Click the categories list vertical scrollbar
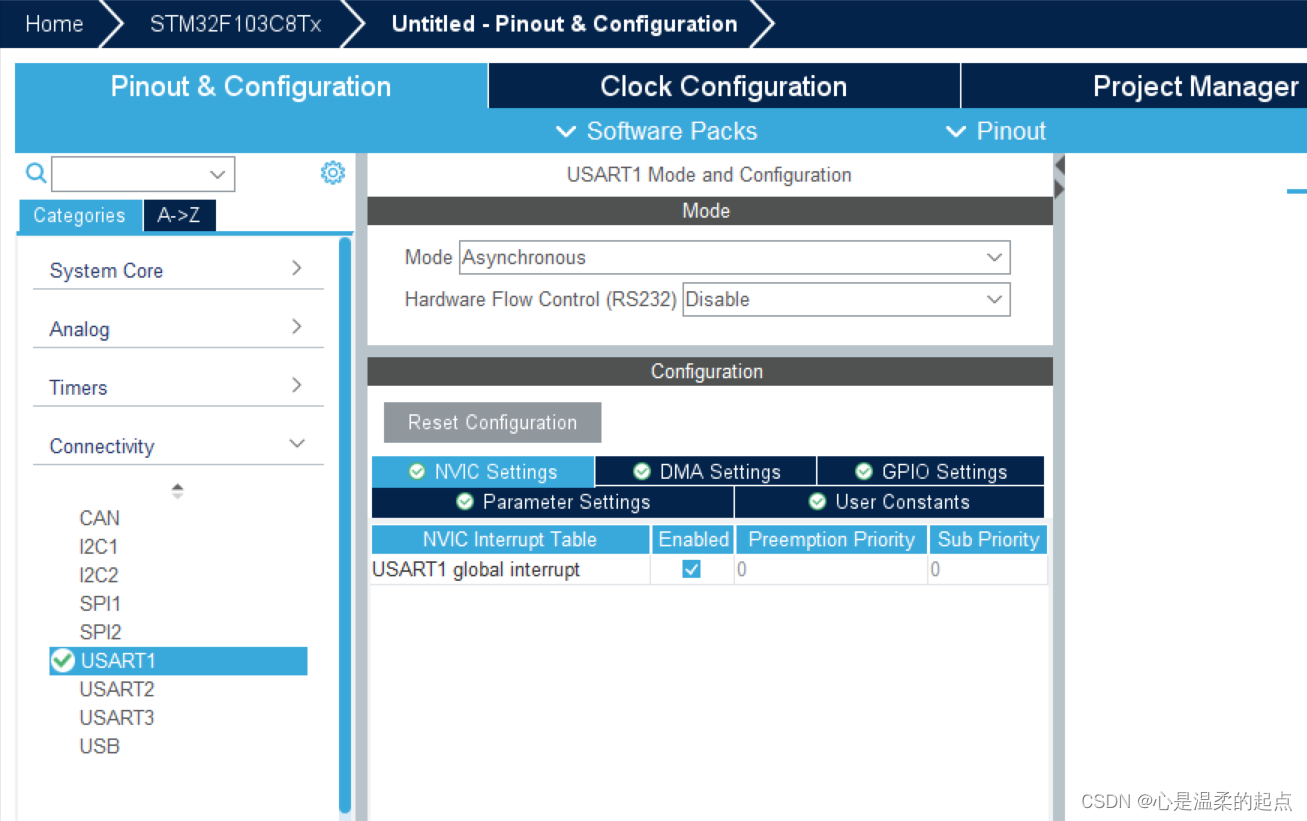This screenshot has width=1307, height=821. coord(345,525)
